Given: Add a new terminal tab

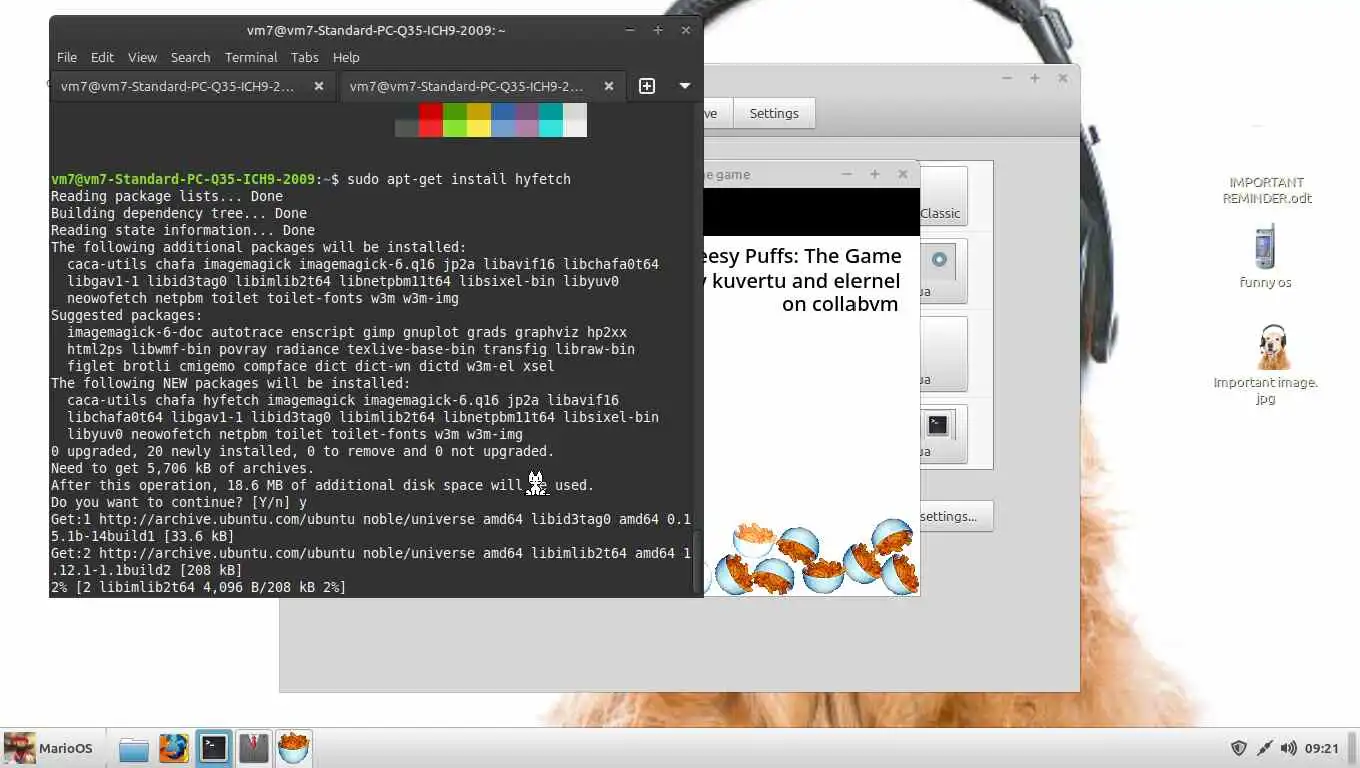Looking at the screenshot, I should [x=647, y=86].
